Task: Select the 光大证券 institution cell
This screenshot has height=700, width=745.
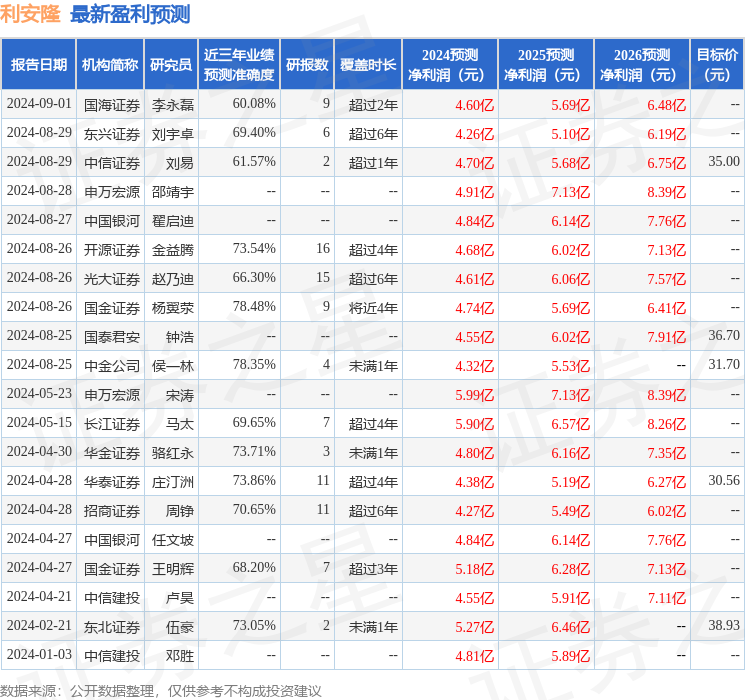Action: pyautogui.click(x=112, y=279)
